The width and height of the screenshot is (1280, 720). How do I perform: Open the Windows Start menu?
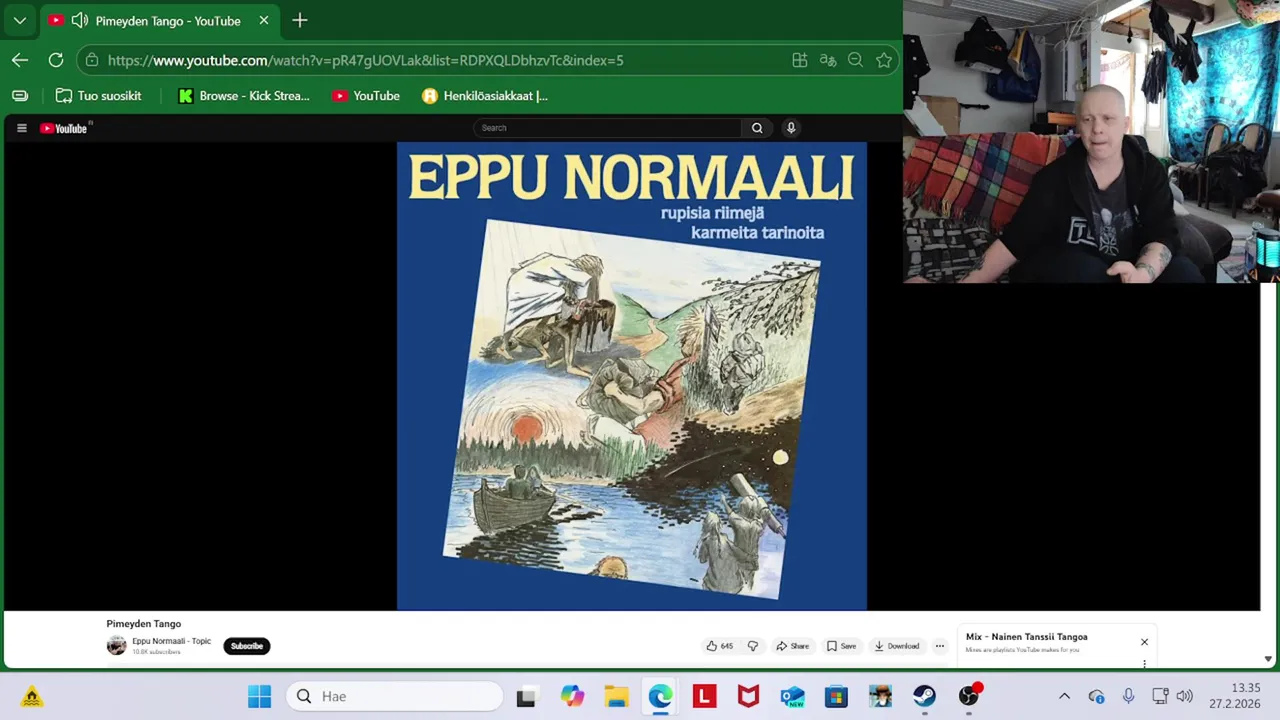pos(259,696)
